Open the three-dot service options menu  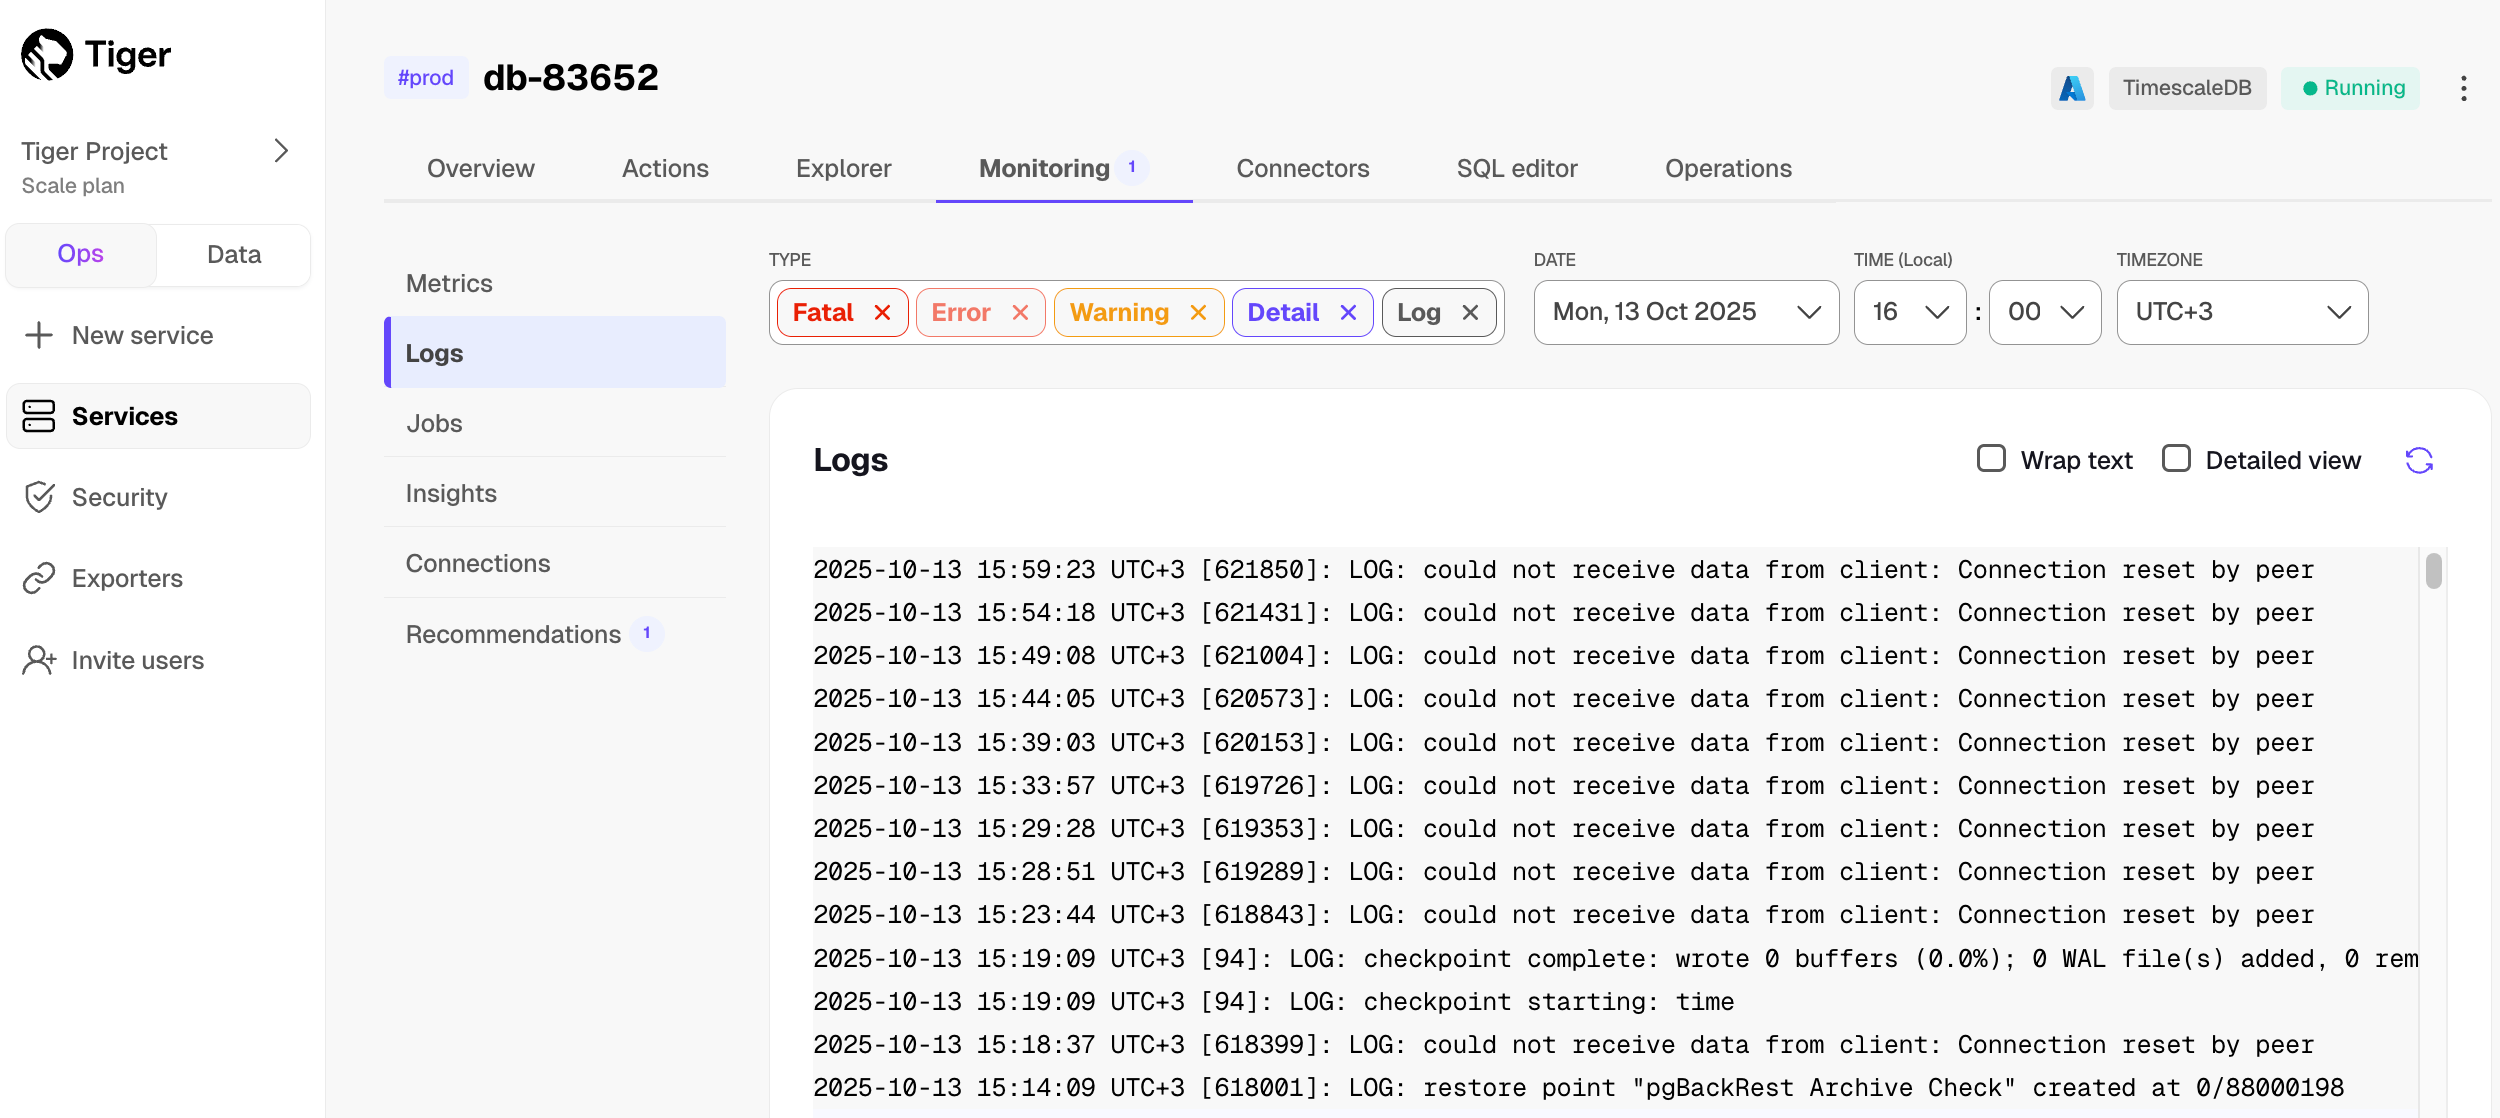coord(2463,88)
